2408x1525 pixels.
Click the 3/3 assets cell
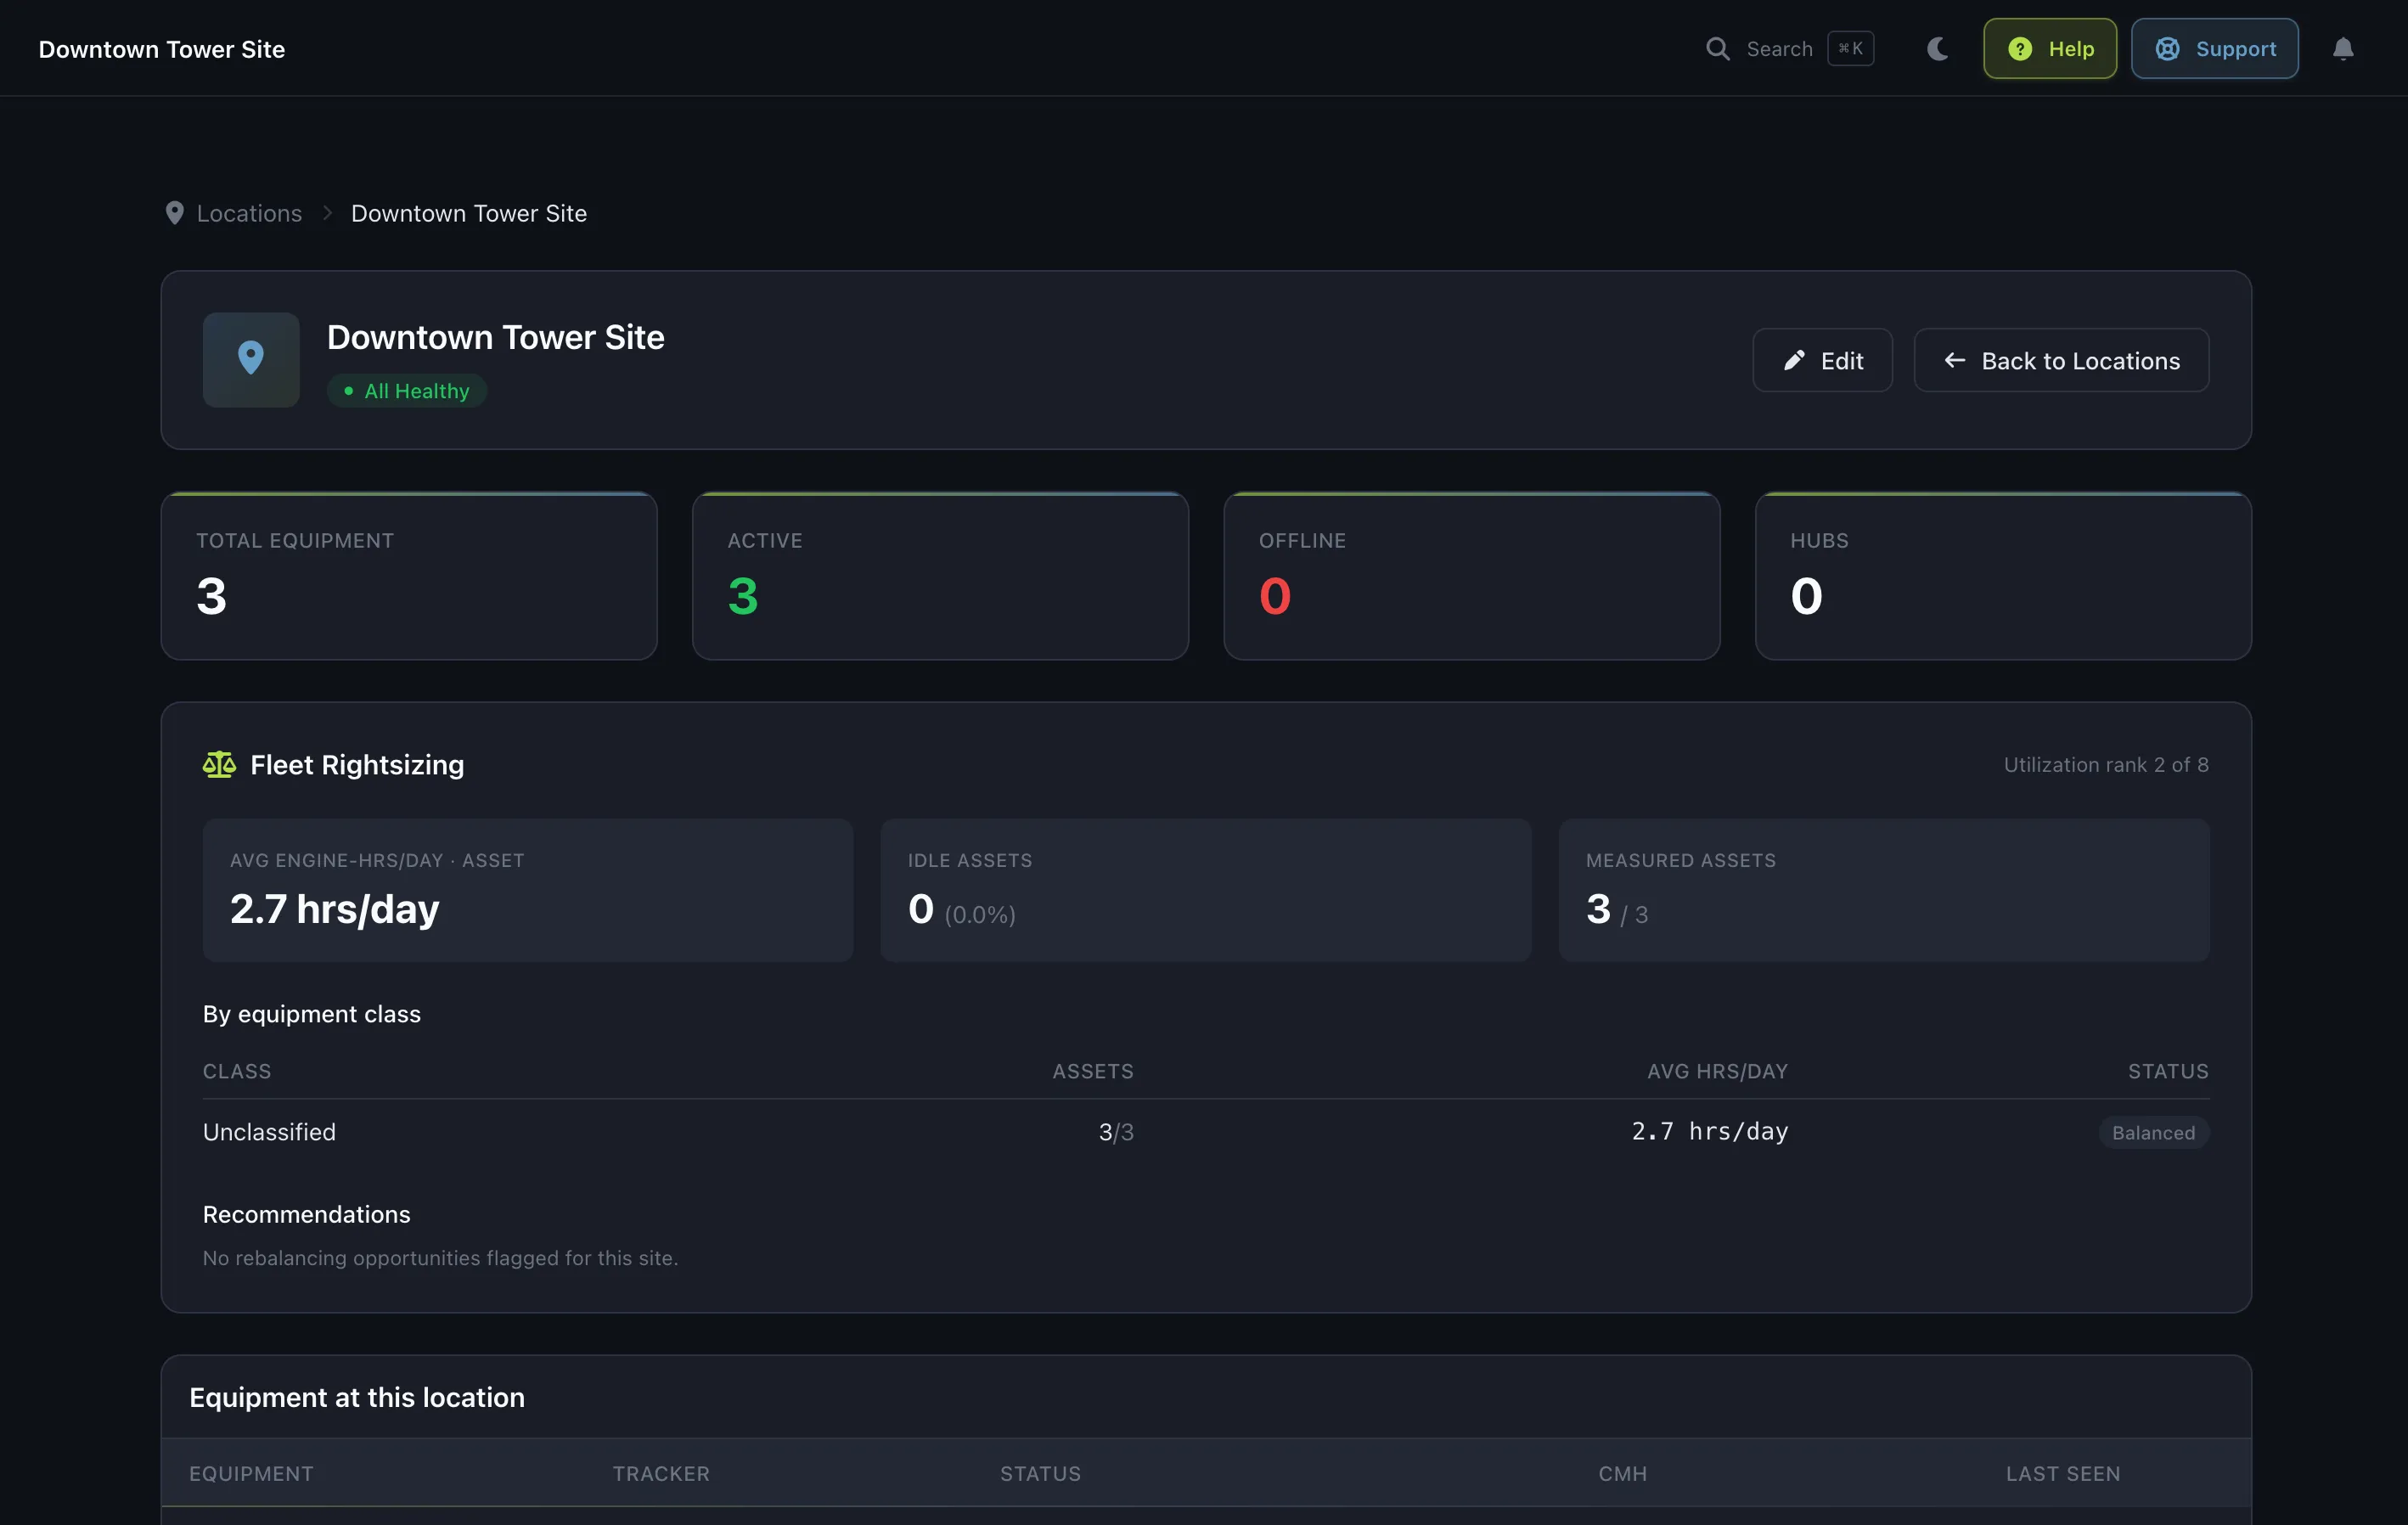pos(1116,1132)
